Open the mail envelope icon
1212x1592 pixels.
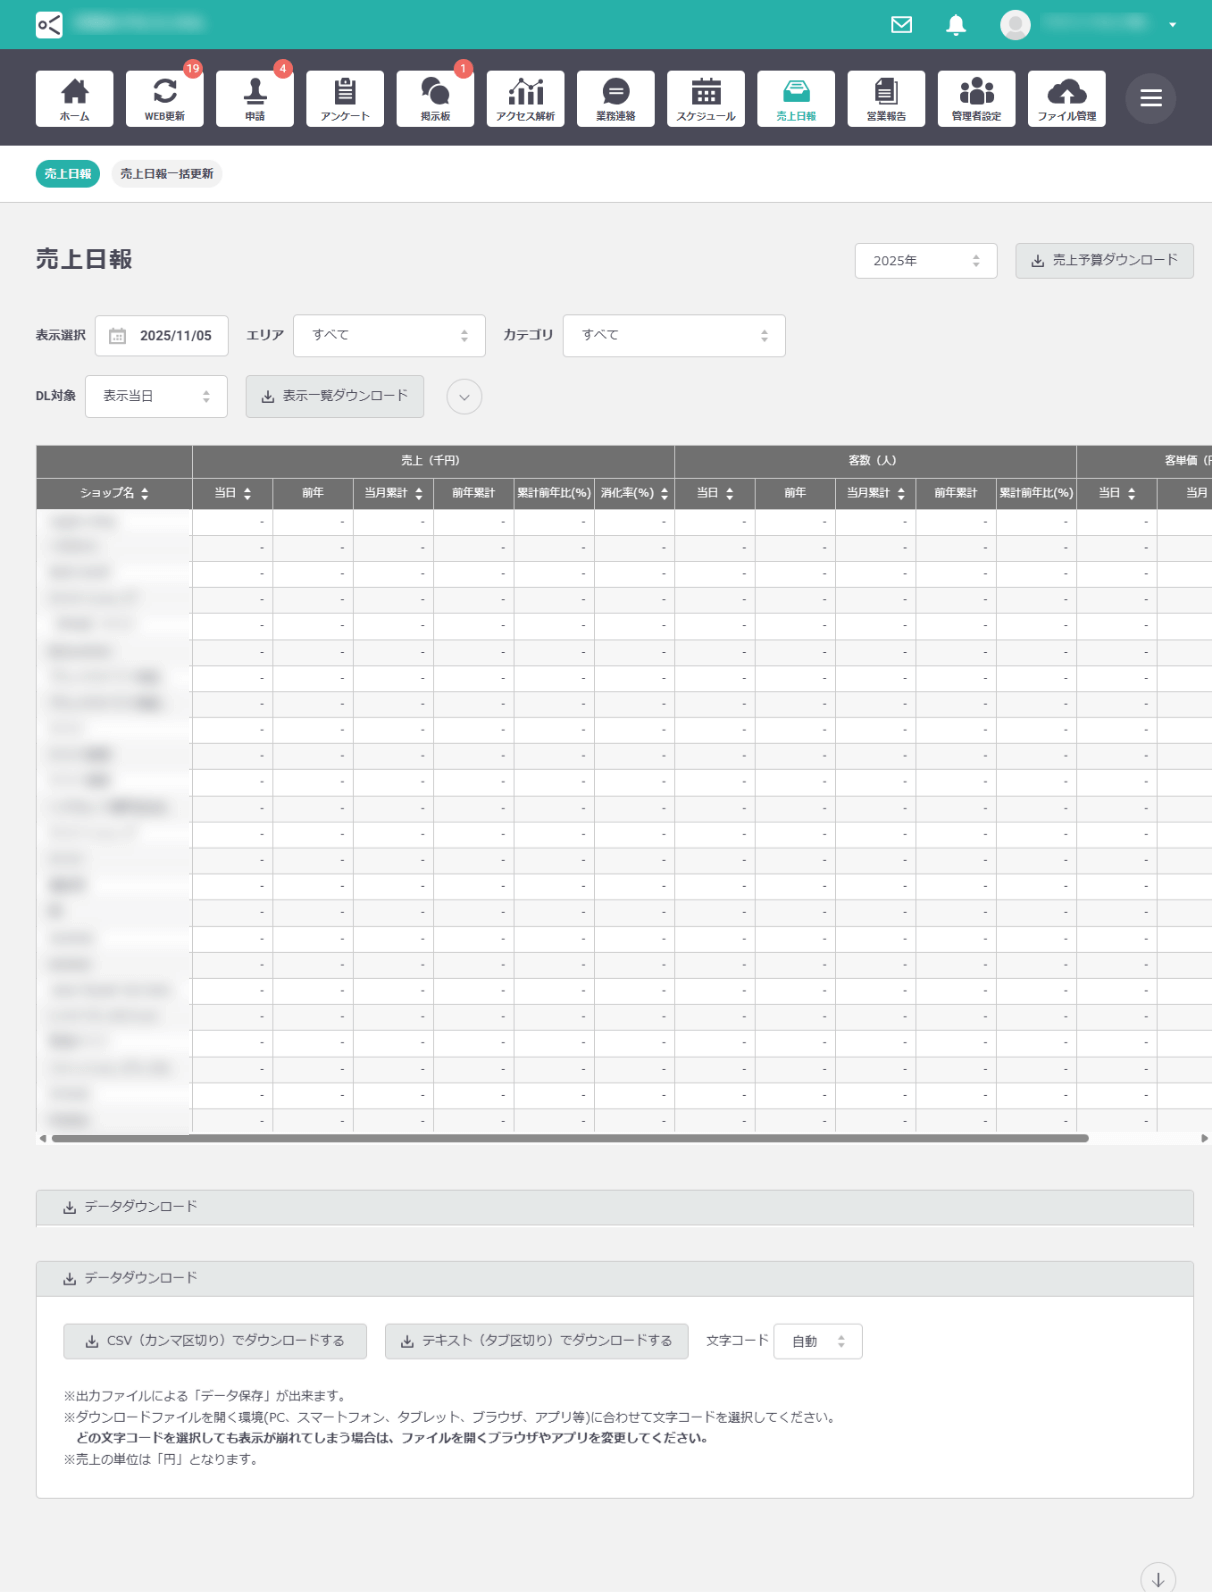click(901, 25)
